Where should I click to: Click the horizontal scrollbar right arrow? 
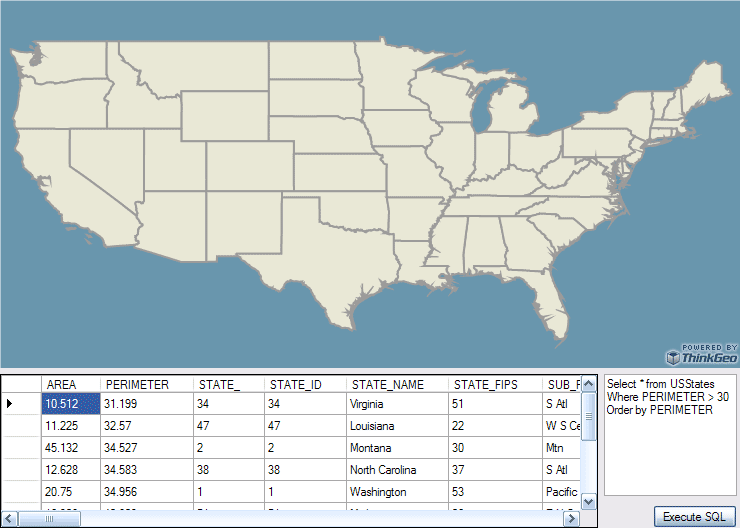(x=572, y=519)
